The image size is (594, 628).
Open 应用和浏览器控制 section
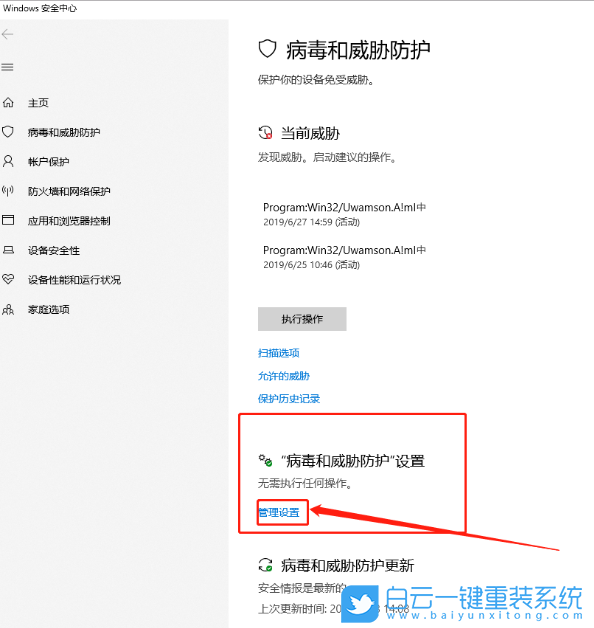(x=69, y=221)
